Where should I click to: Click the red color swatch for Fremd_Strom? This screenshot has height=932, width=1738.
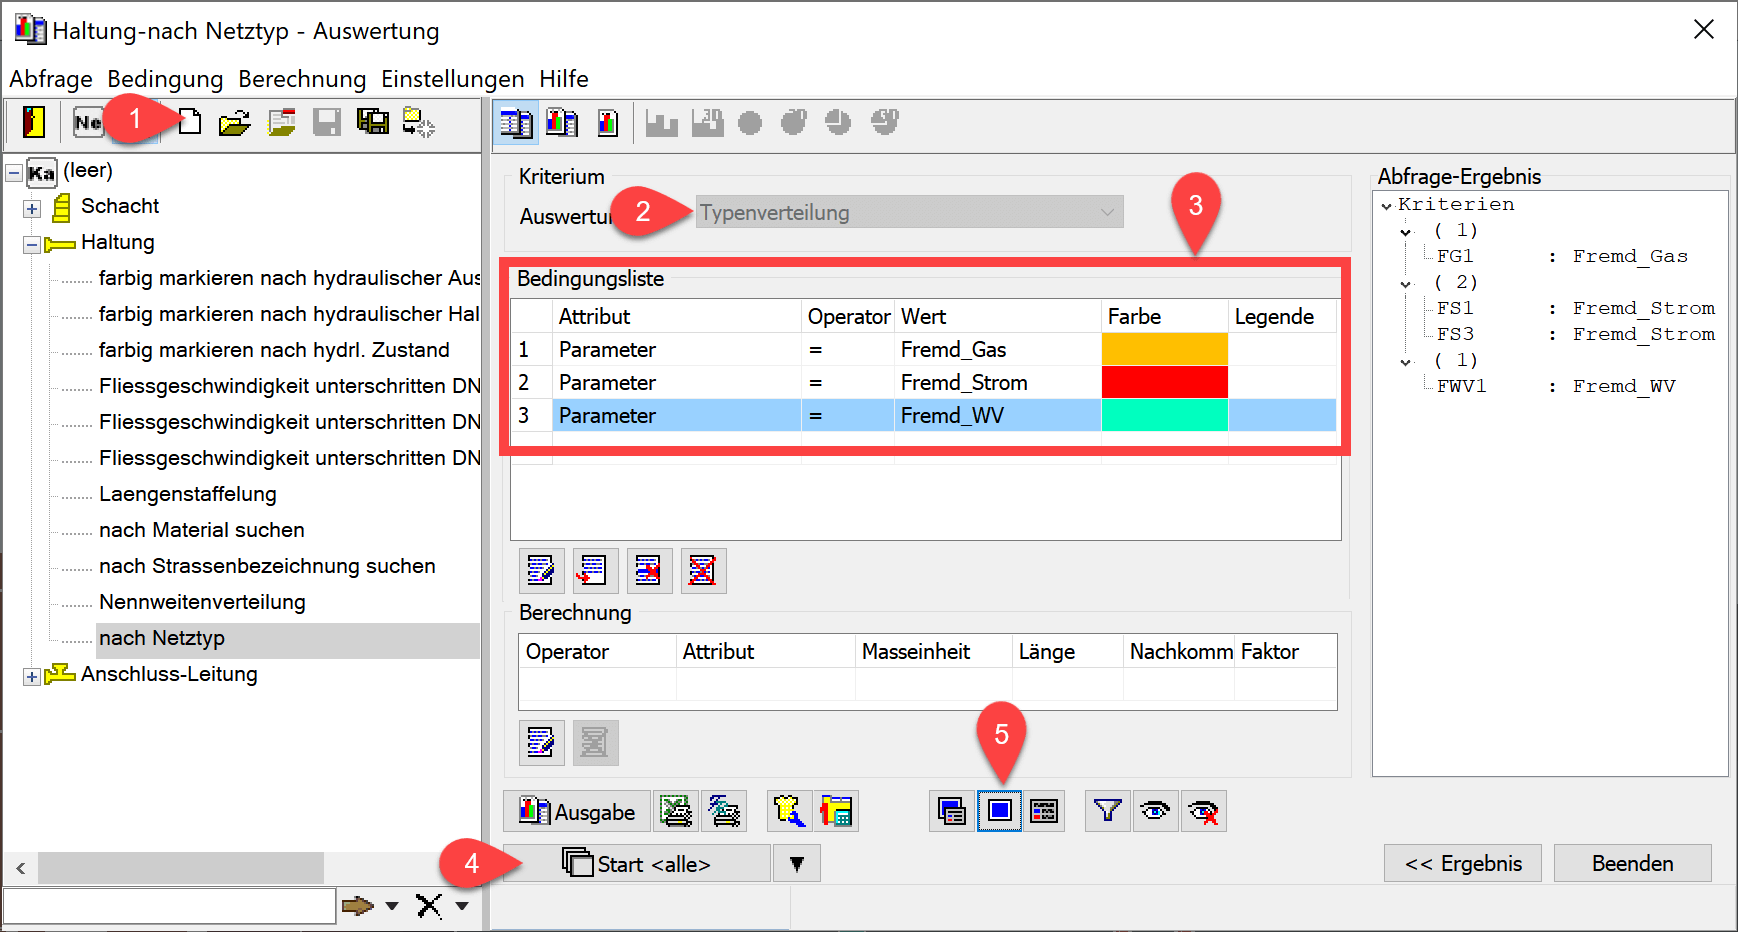(1164, 383)
